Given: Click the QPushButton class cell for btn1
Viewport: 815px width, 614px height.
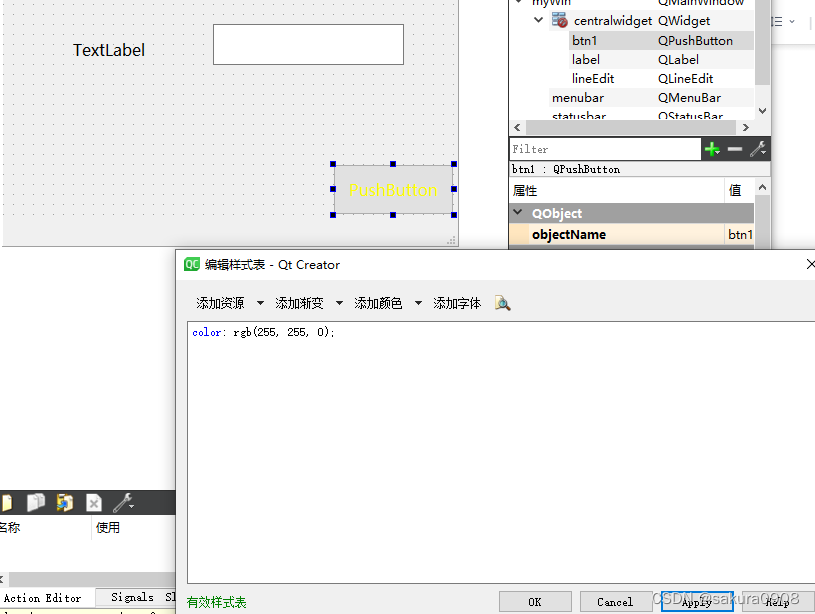Looking at the screenshot, I should [x=695, y=41].
